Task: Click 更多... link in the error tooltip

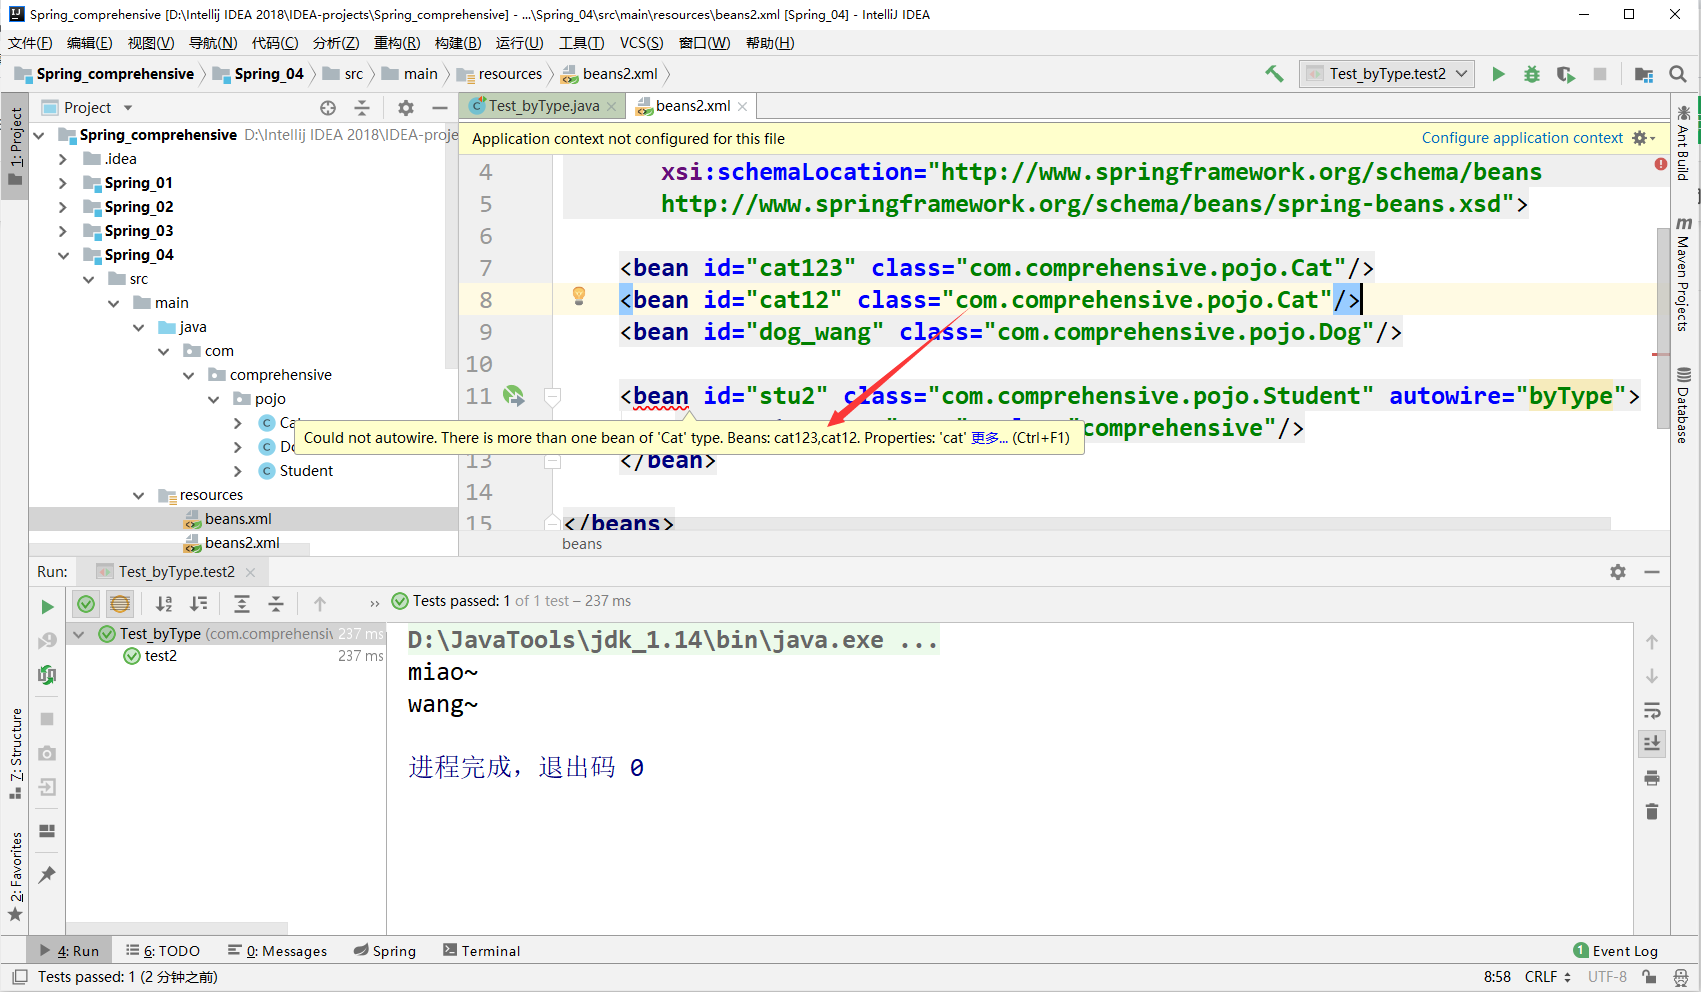Action: click(x=989, y=438)
